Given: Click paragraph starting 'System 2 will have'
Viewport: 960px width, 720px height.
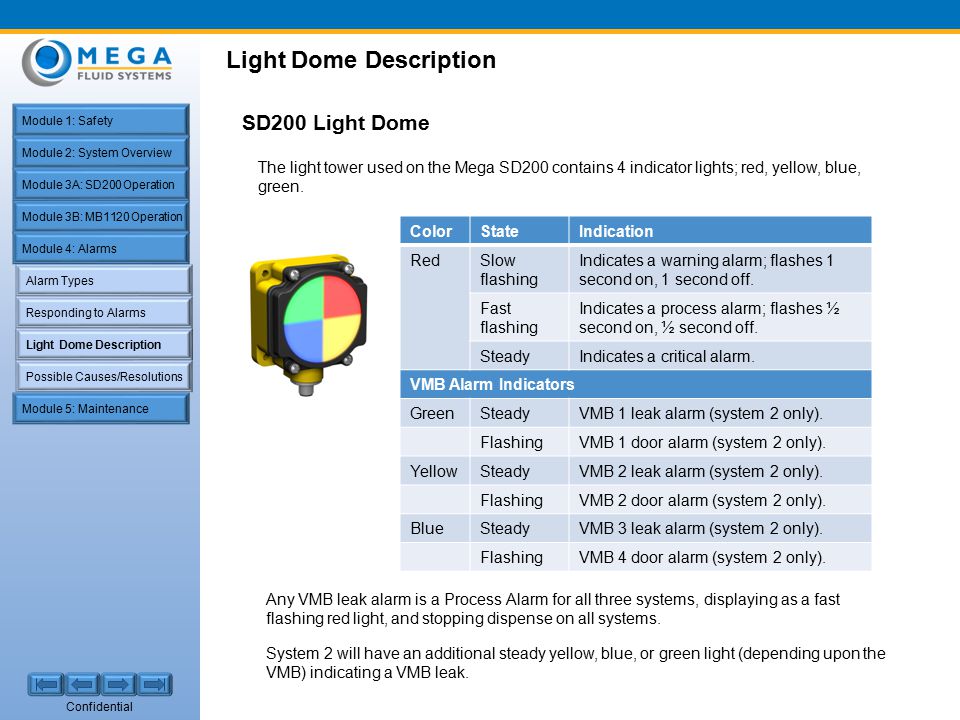Looking at the screenshot, I should [x=576, y=662].
